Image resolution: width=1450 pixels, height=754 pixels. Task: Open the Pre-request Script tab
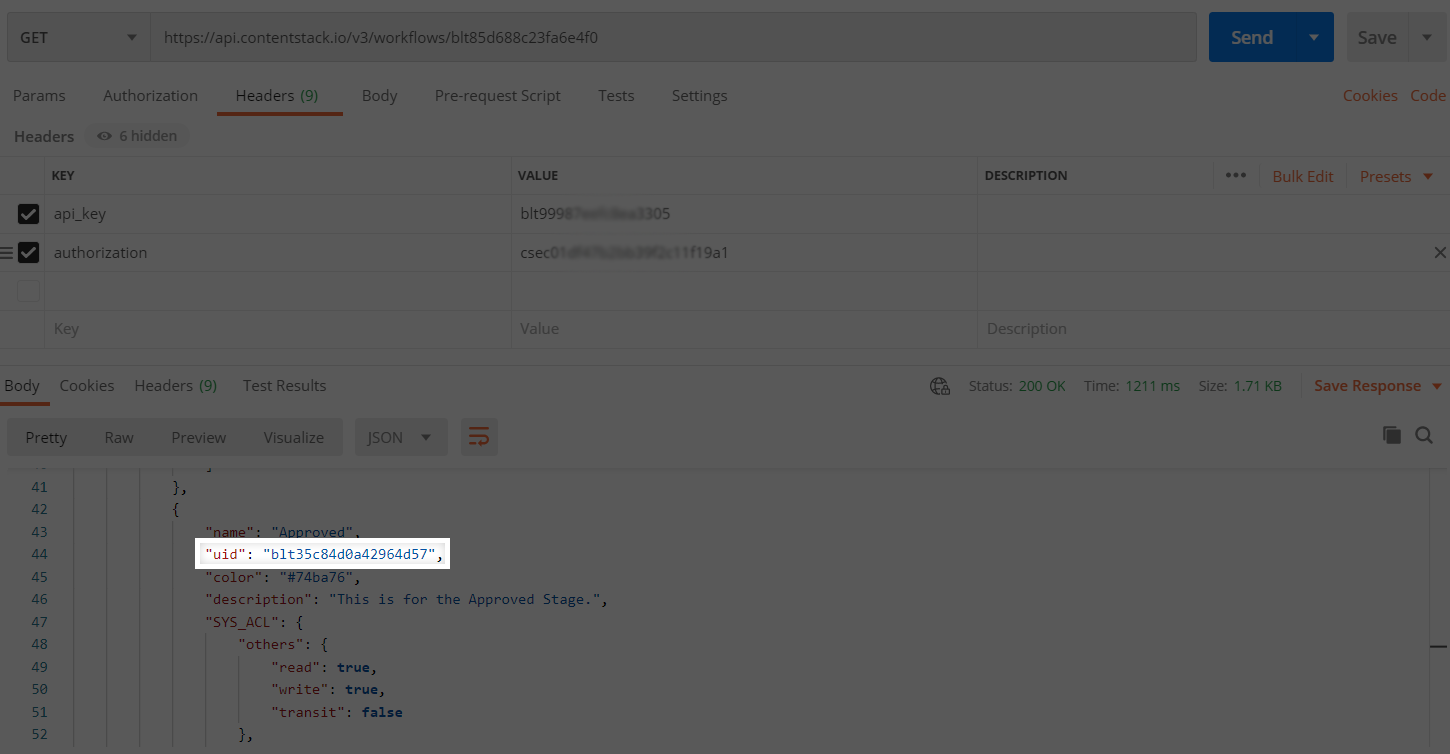[497, 96]
